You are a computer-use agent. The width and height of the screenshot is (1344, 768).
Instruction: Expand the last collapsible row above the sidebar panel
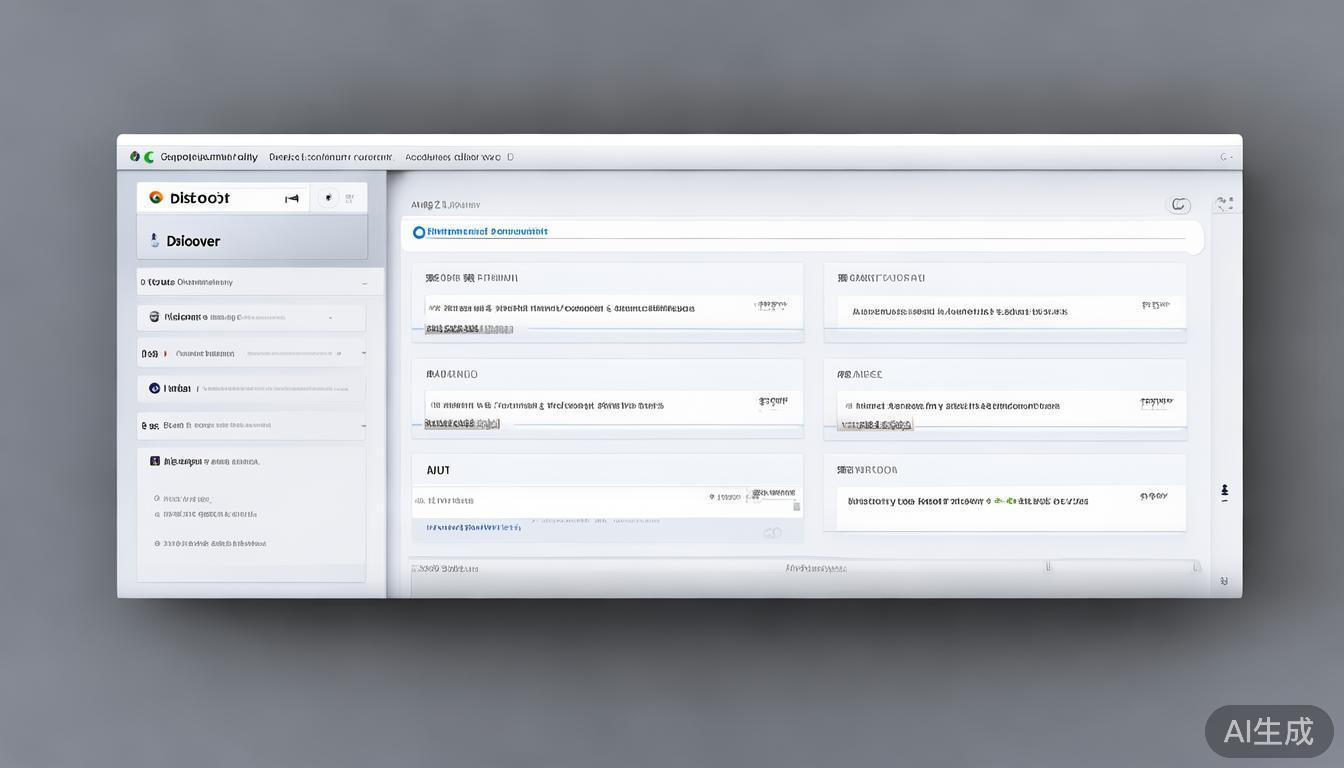pyautogui.click(x=363, y=426)
